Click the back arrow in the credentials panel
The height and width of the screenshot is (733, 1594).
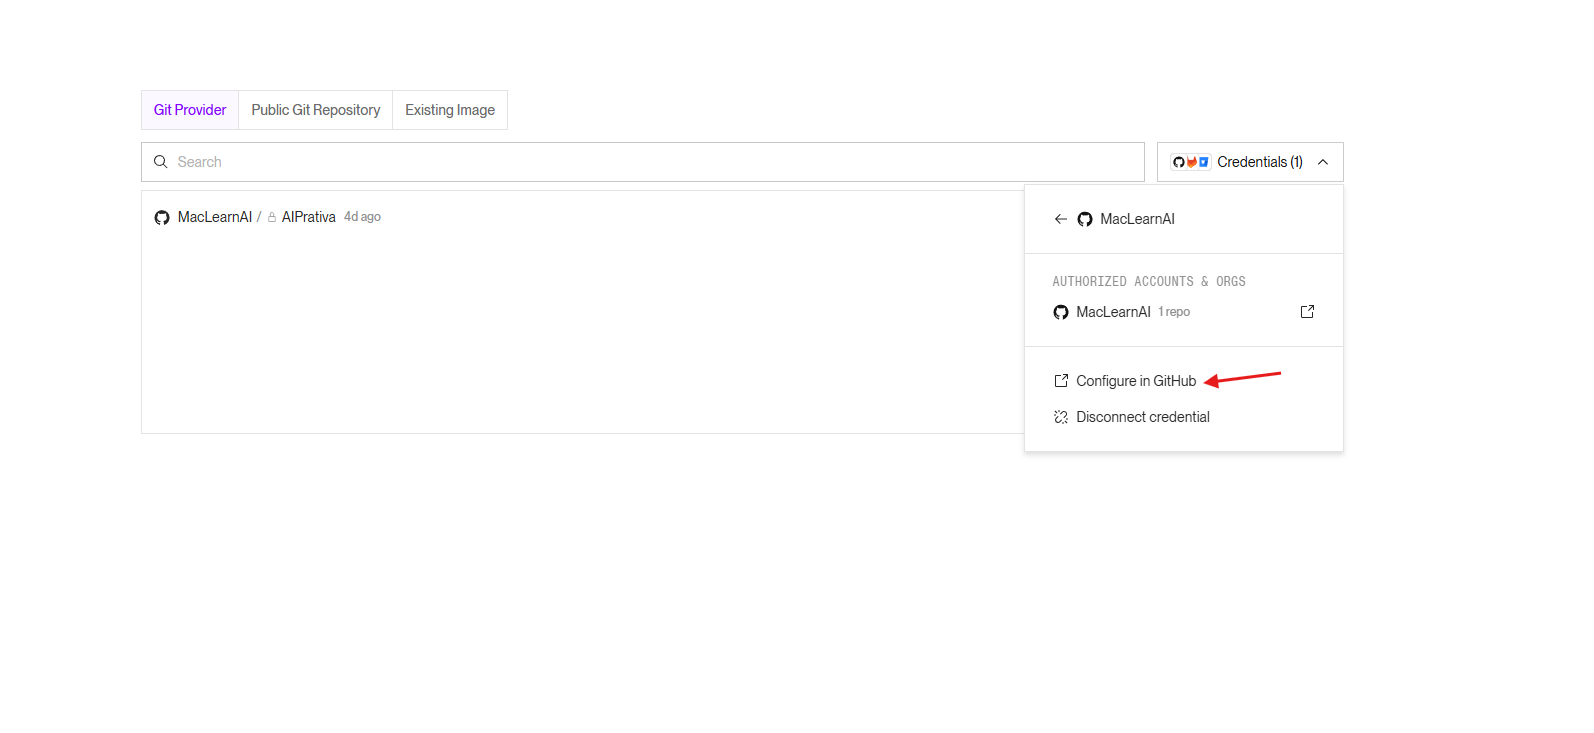[x=1060, y=219]
